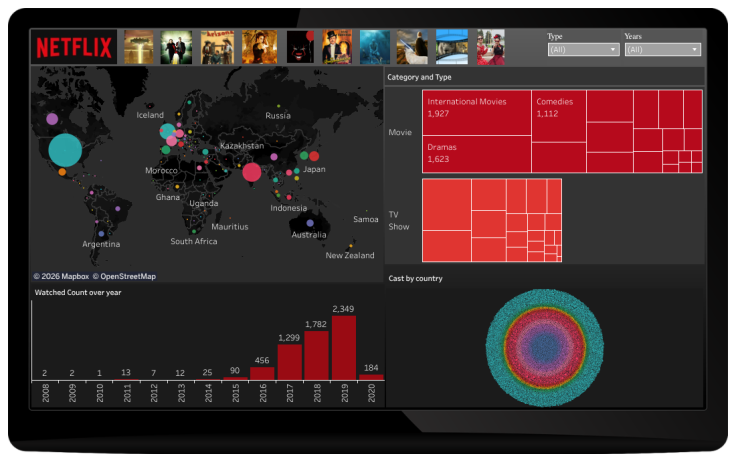
Task: Click the 2014 axis label
Action: pyautogui.click(x=208, y=393)
